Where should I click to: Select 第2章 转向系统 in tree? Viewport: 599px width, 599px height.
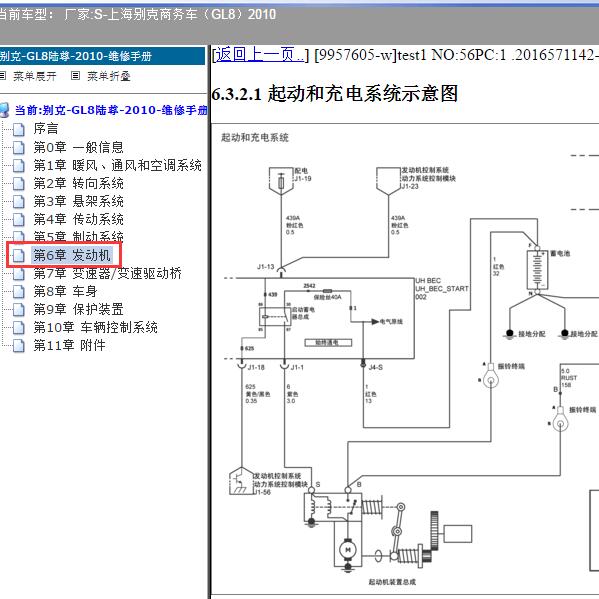click(78, 183)
